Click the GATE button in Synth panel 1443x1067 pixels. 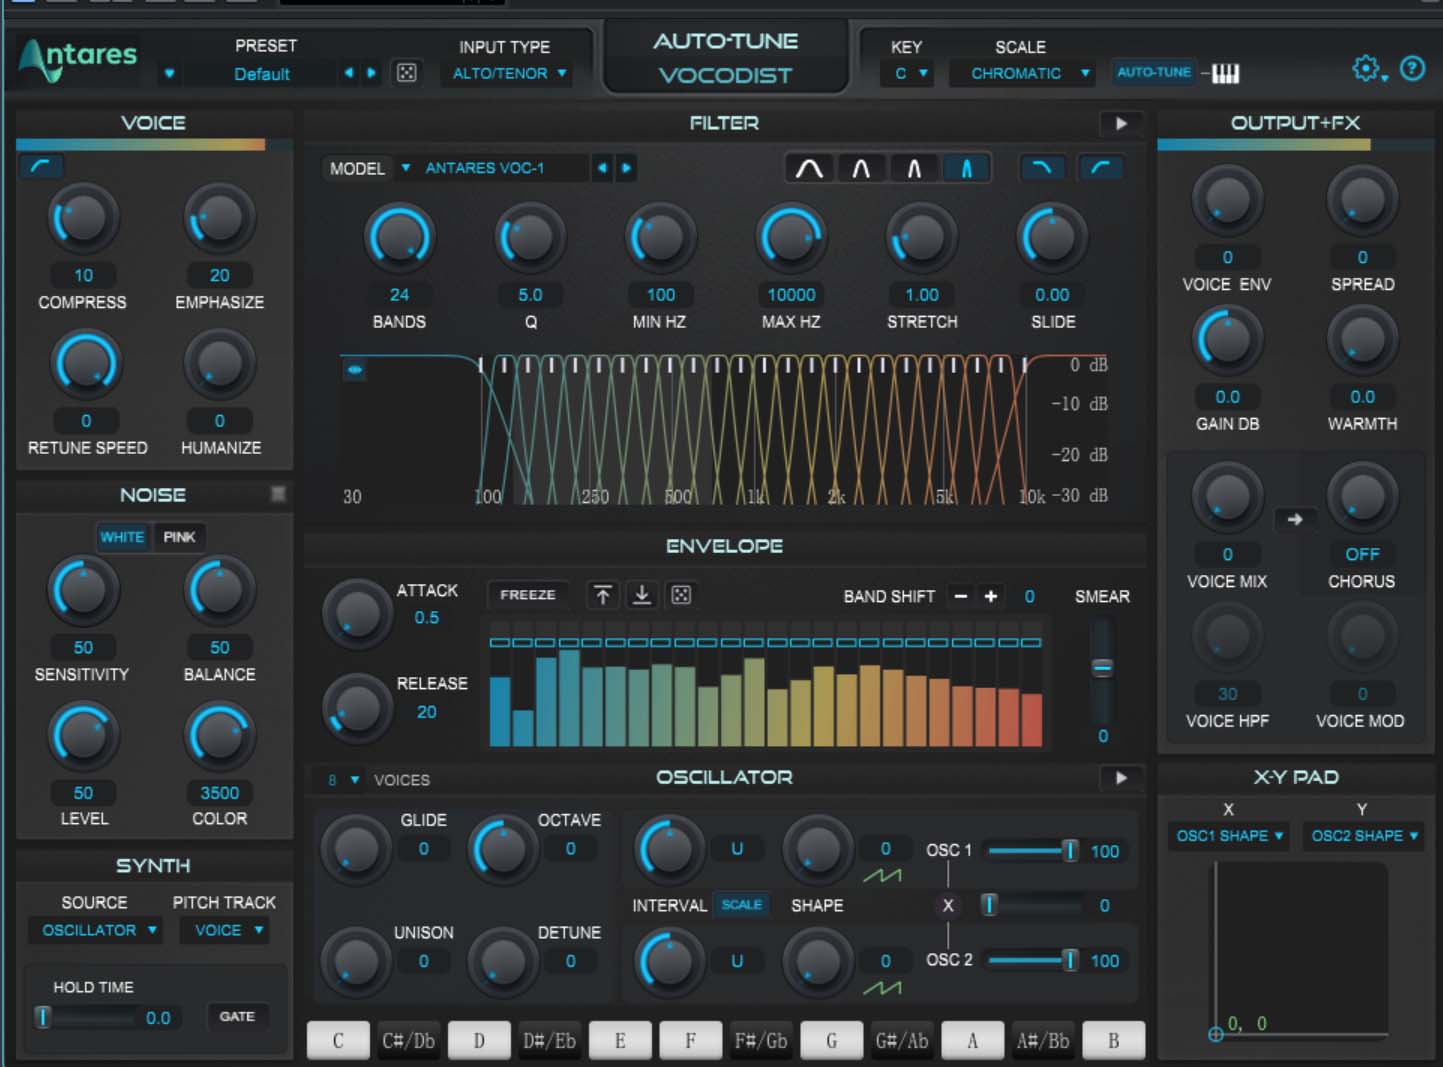point(238,1017)
